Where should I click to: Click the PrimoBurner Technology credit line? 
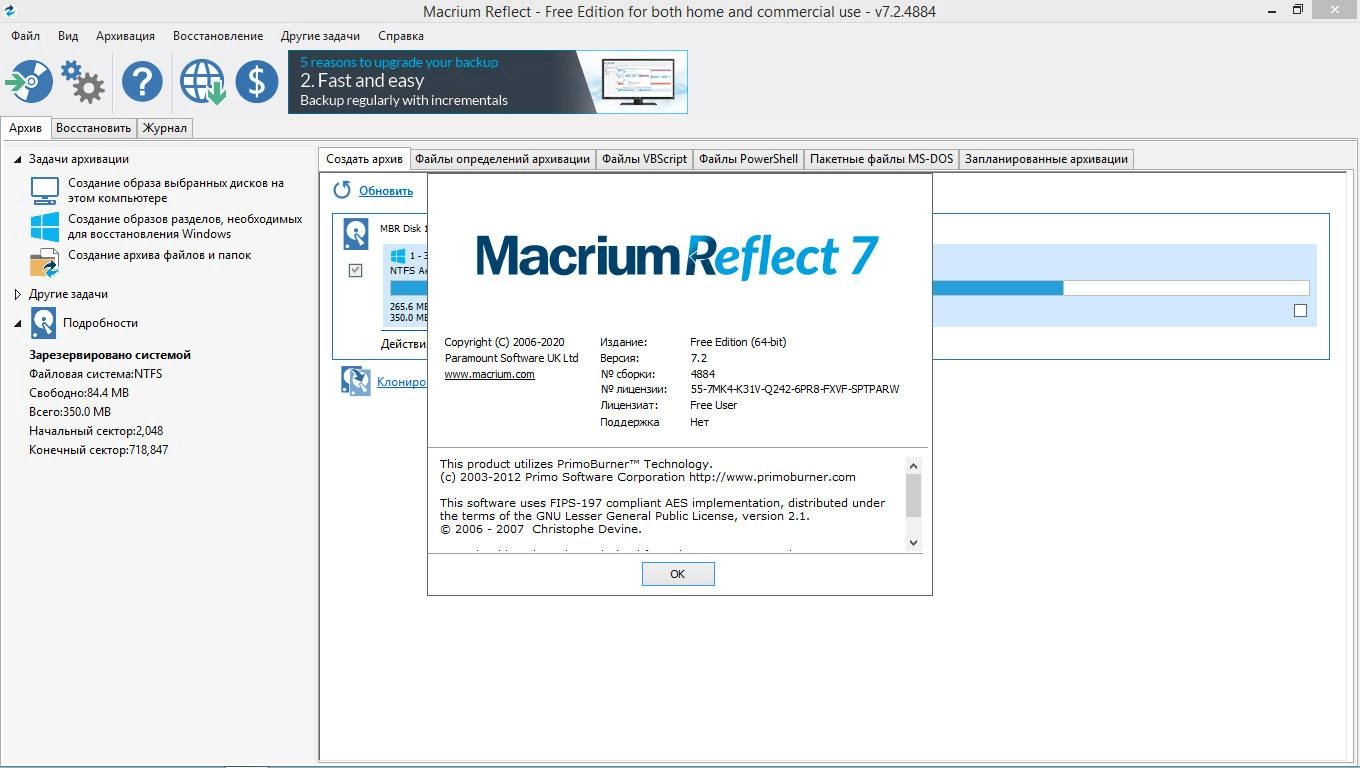(x=576, y=464)
